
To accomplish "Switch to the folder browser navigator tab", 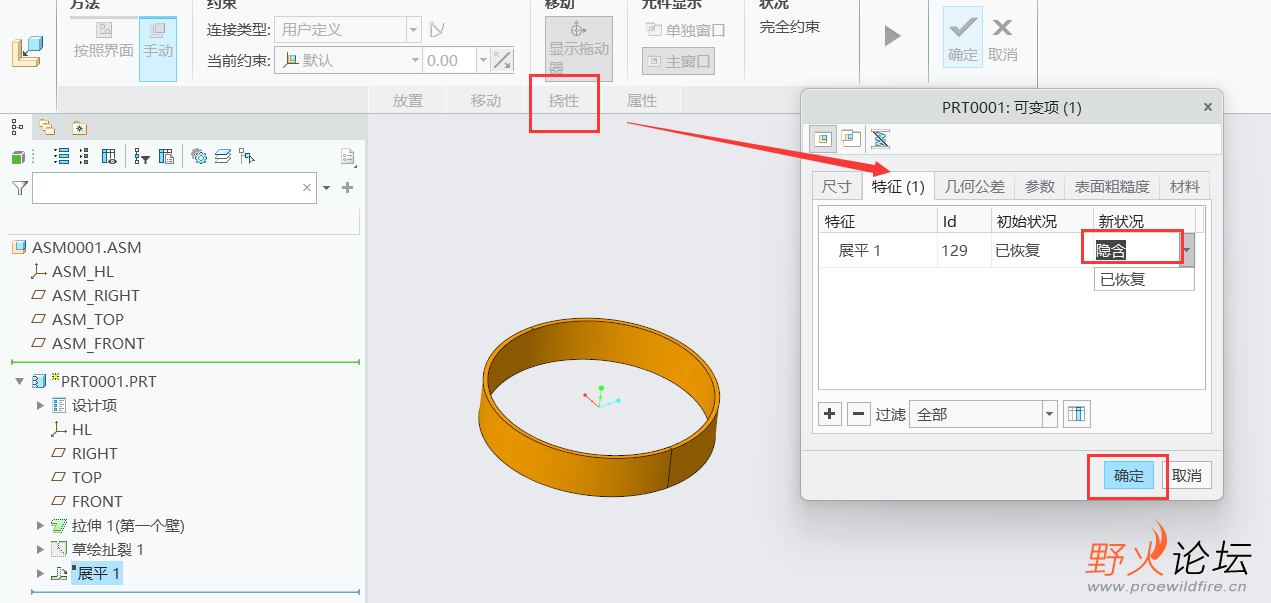I will coord(47,127).
